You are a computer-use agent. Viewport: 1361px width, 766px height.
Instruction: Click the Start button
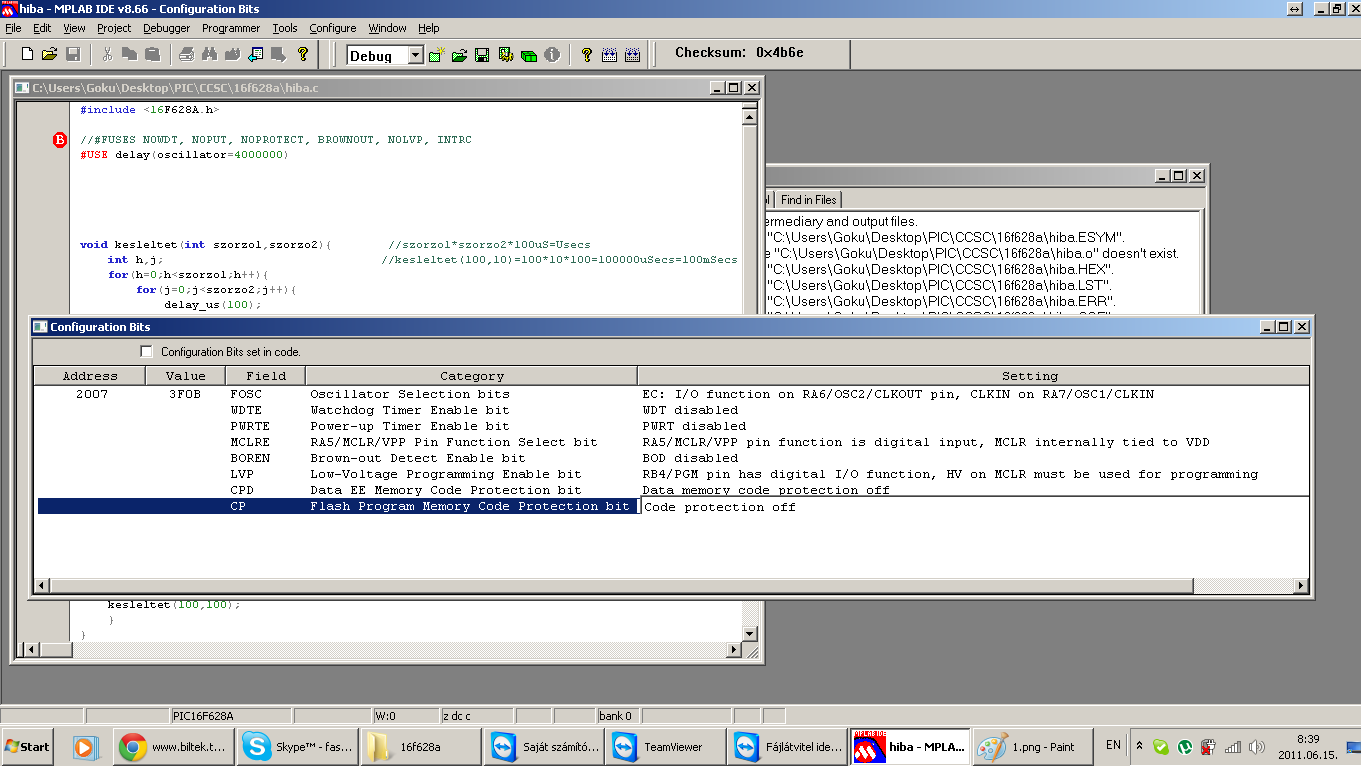(29, 746)
